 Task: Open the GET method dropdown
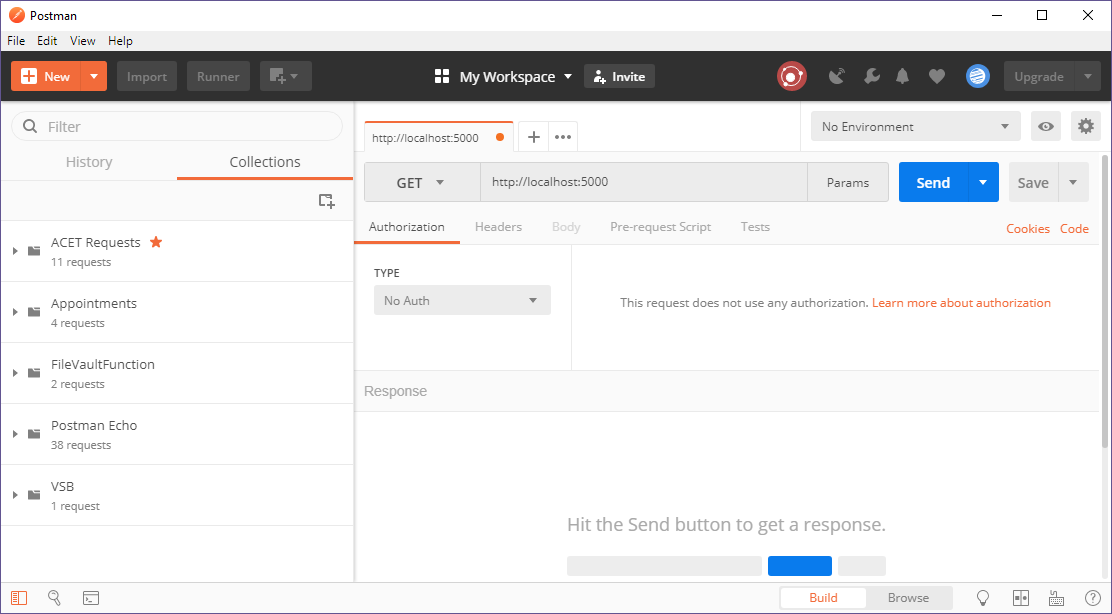[422, 182]
